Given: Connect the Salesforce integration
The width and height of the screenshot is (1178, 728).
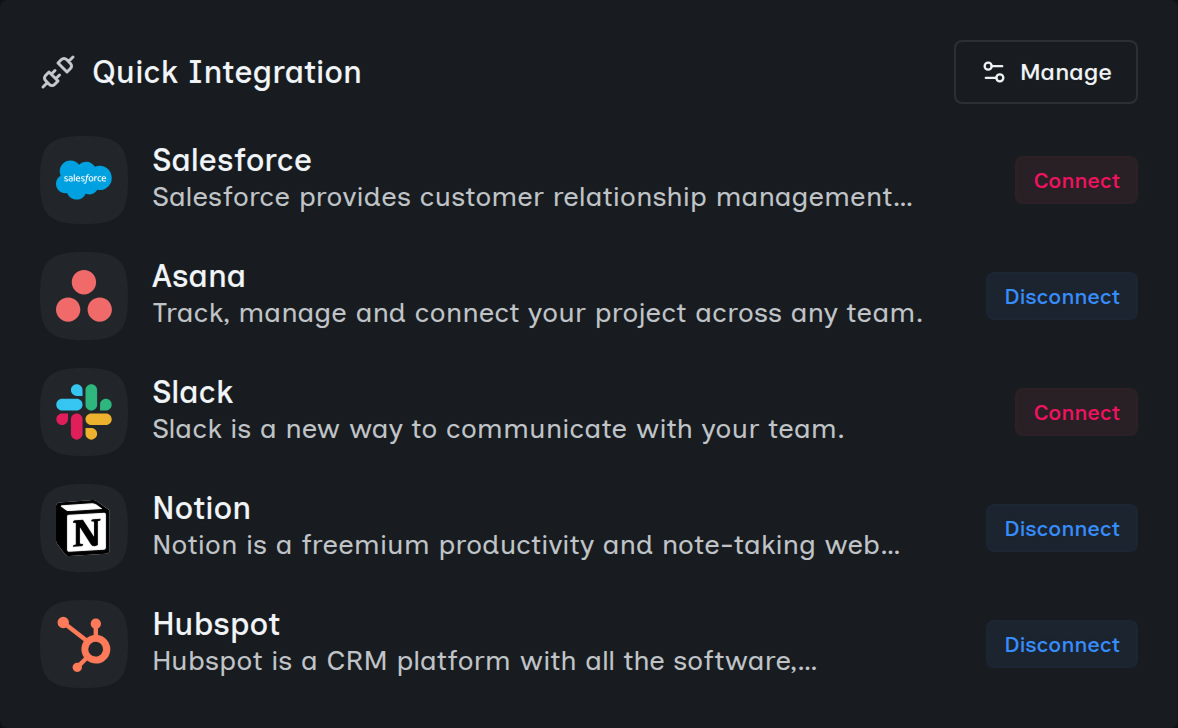Looking at the screenshot, I should pos(1075,180).
